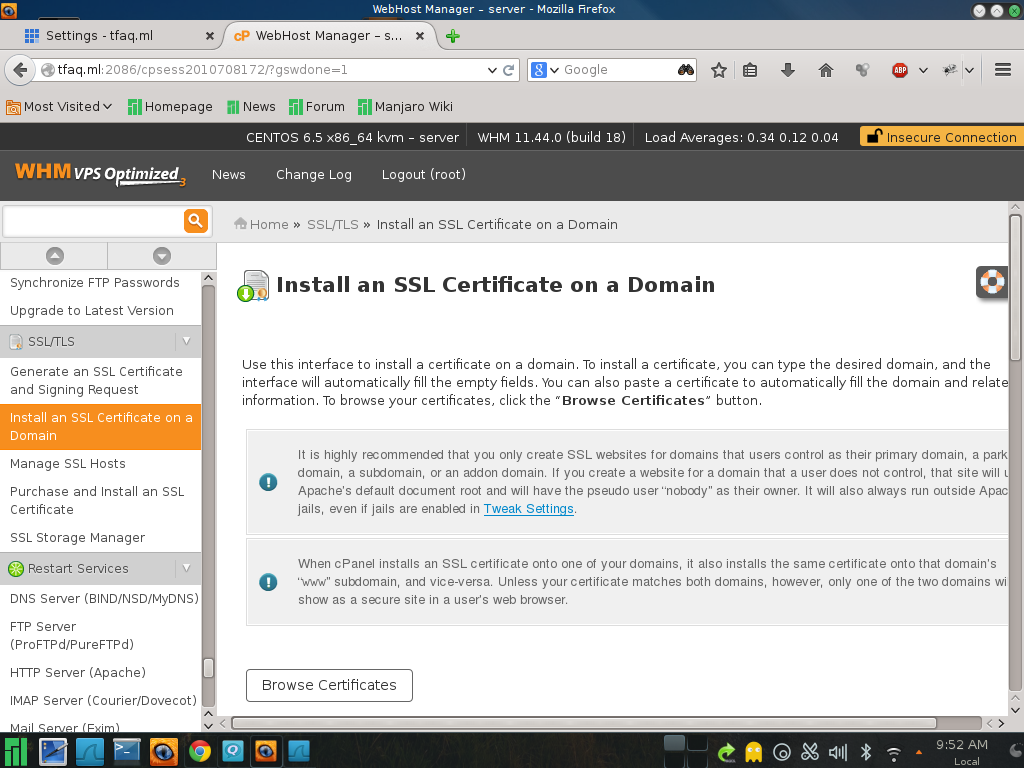Collapse the Restart Services sidebar section

tap(185, 568)
